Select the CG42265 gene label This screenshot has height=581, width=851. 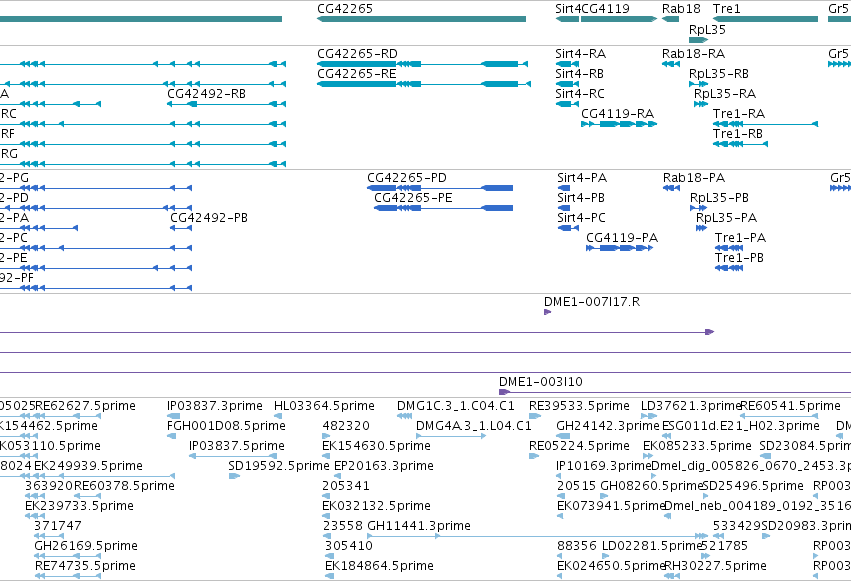pyautogui.click(x=345, y=9)
